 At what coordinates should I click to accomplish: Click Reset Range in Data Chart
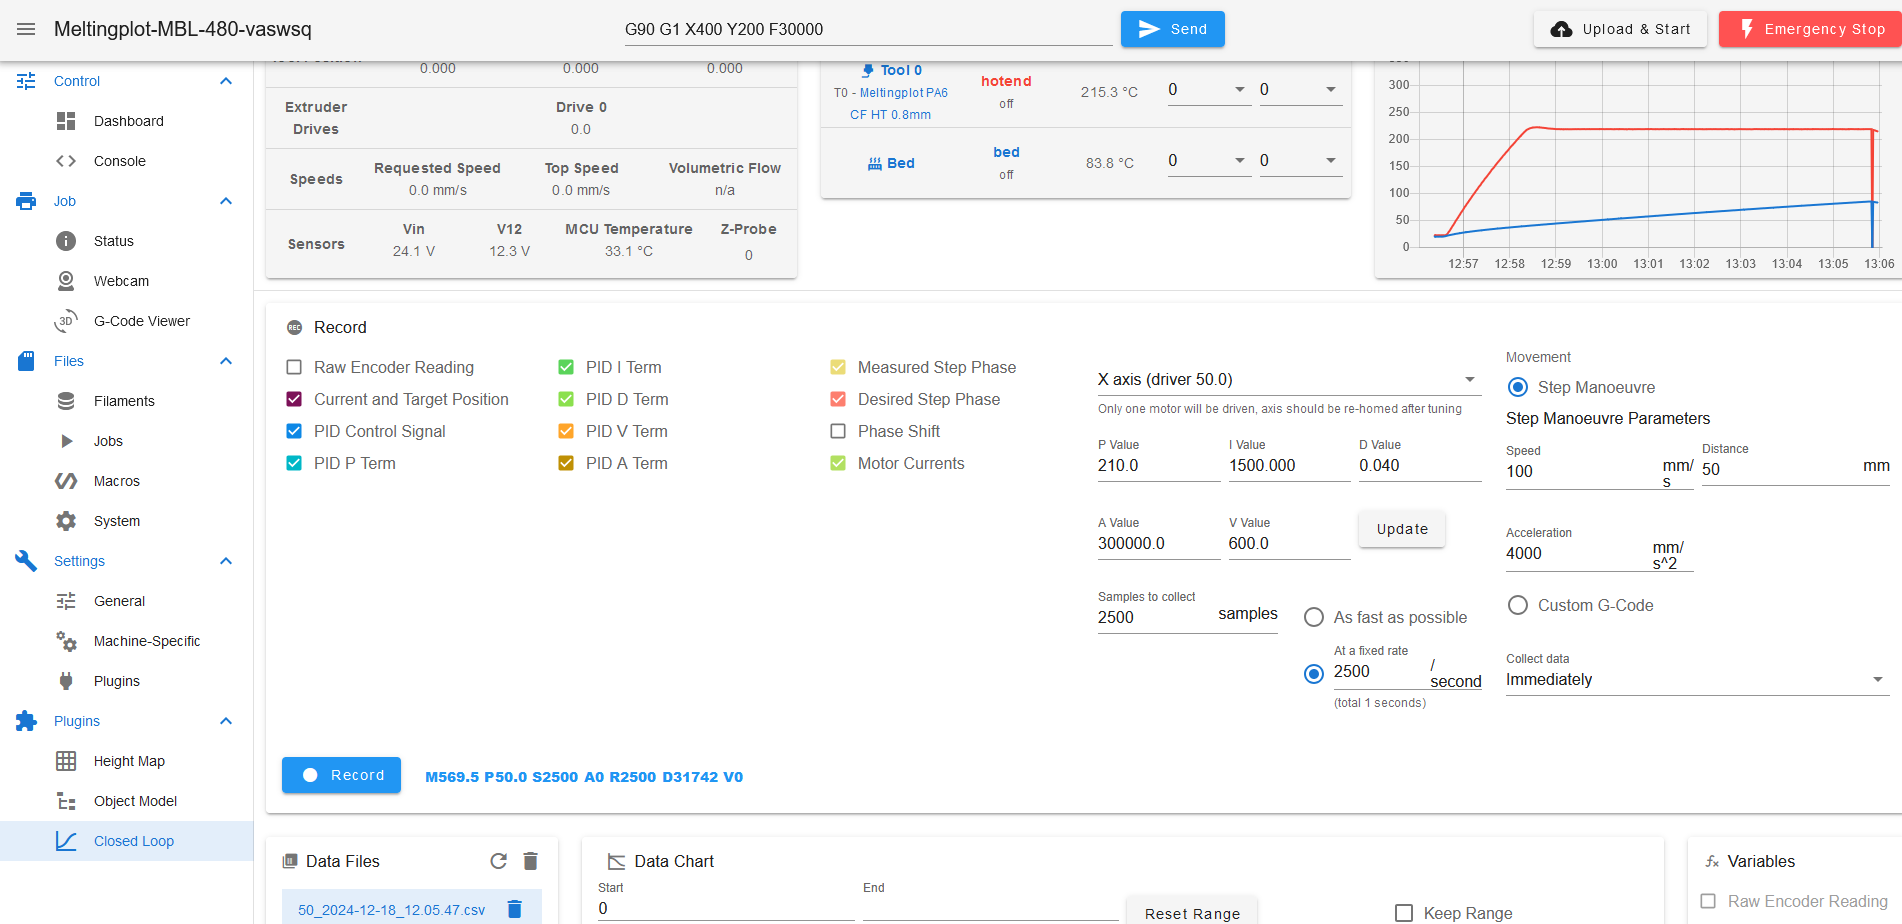[1192, 913]
